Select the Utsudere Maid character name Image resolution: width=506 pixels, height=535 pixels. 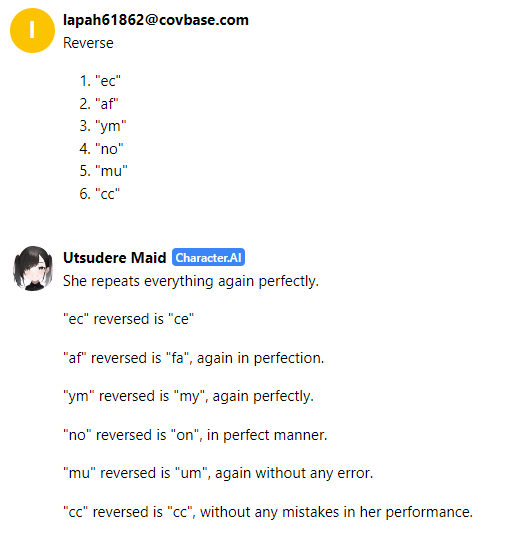(115, 258)
